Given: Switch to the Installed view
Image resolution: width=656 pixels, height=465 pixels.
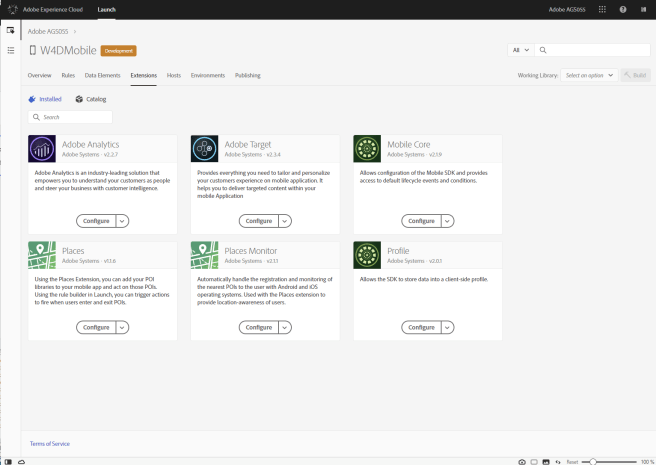Looking at the screenshot, I should [x=46, y=99].
